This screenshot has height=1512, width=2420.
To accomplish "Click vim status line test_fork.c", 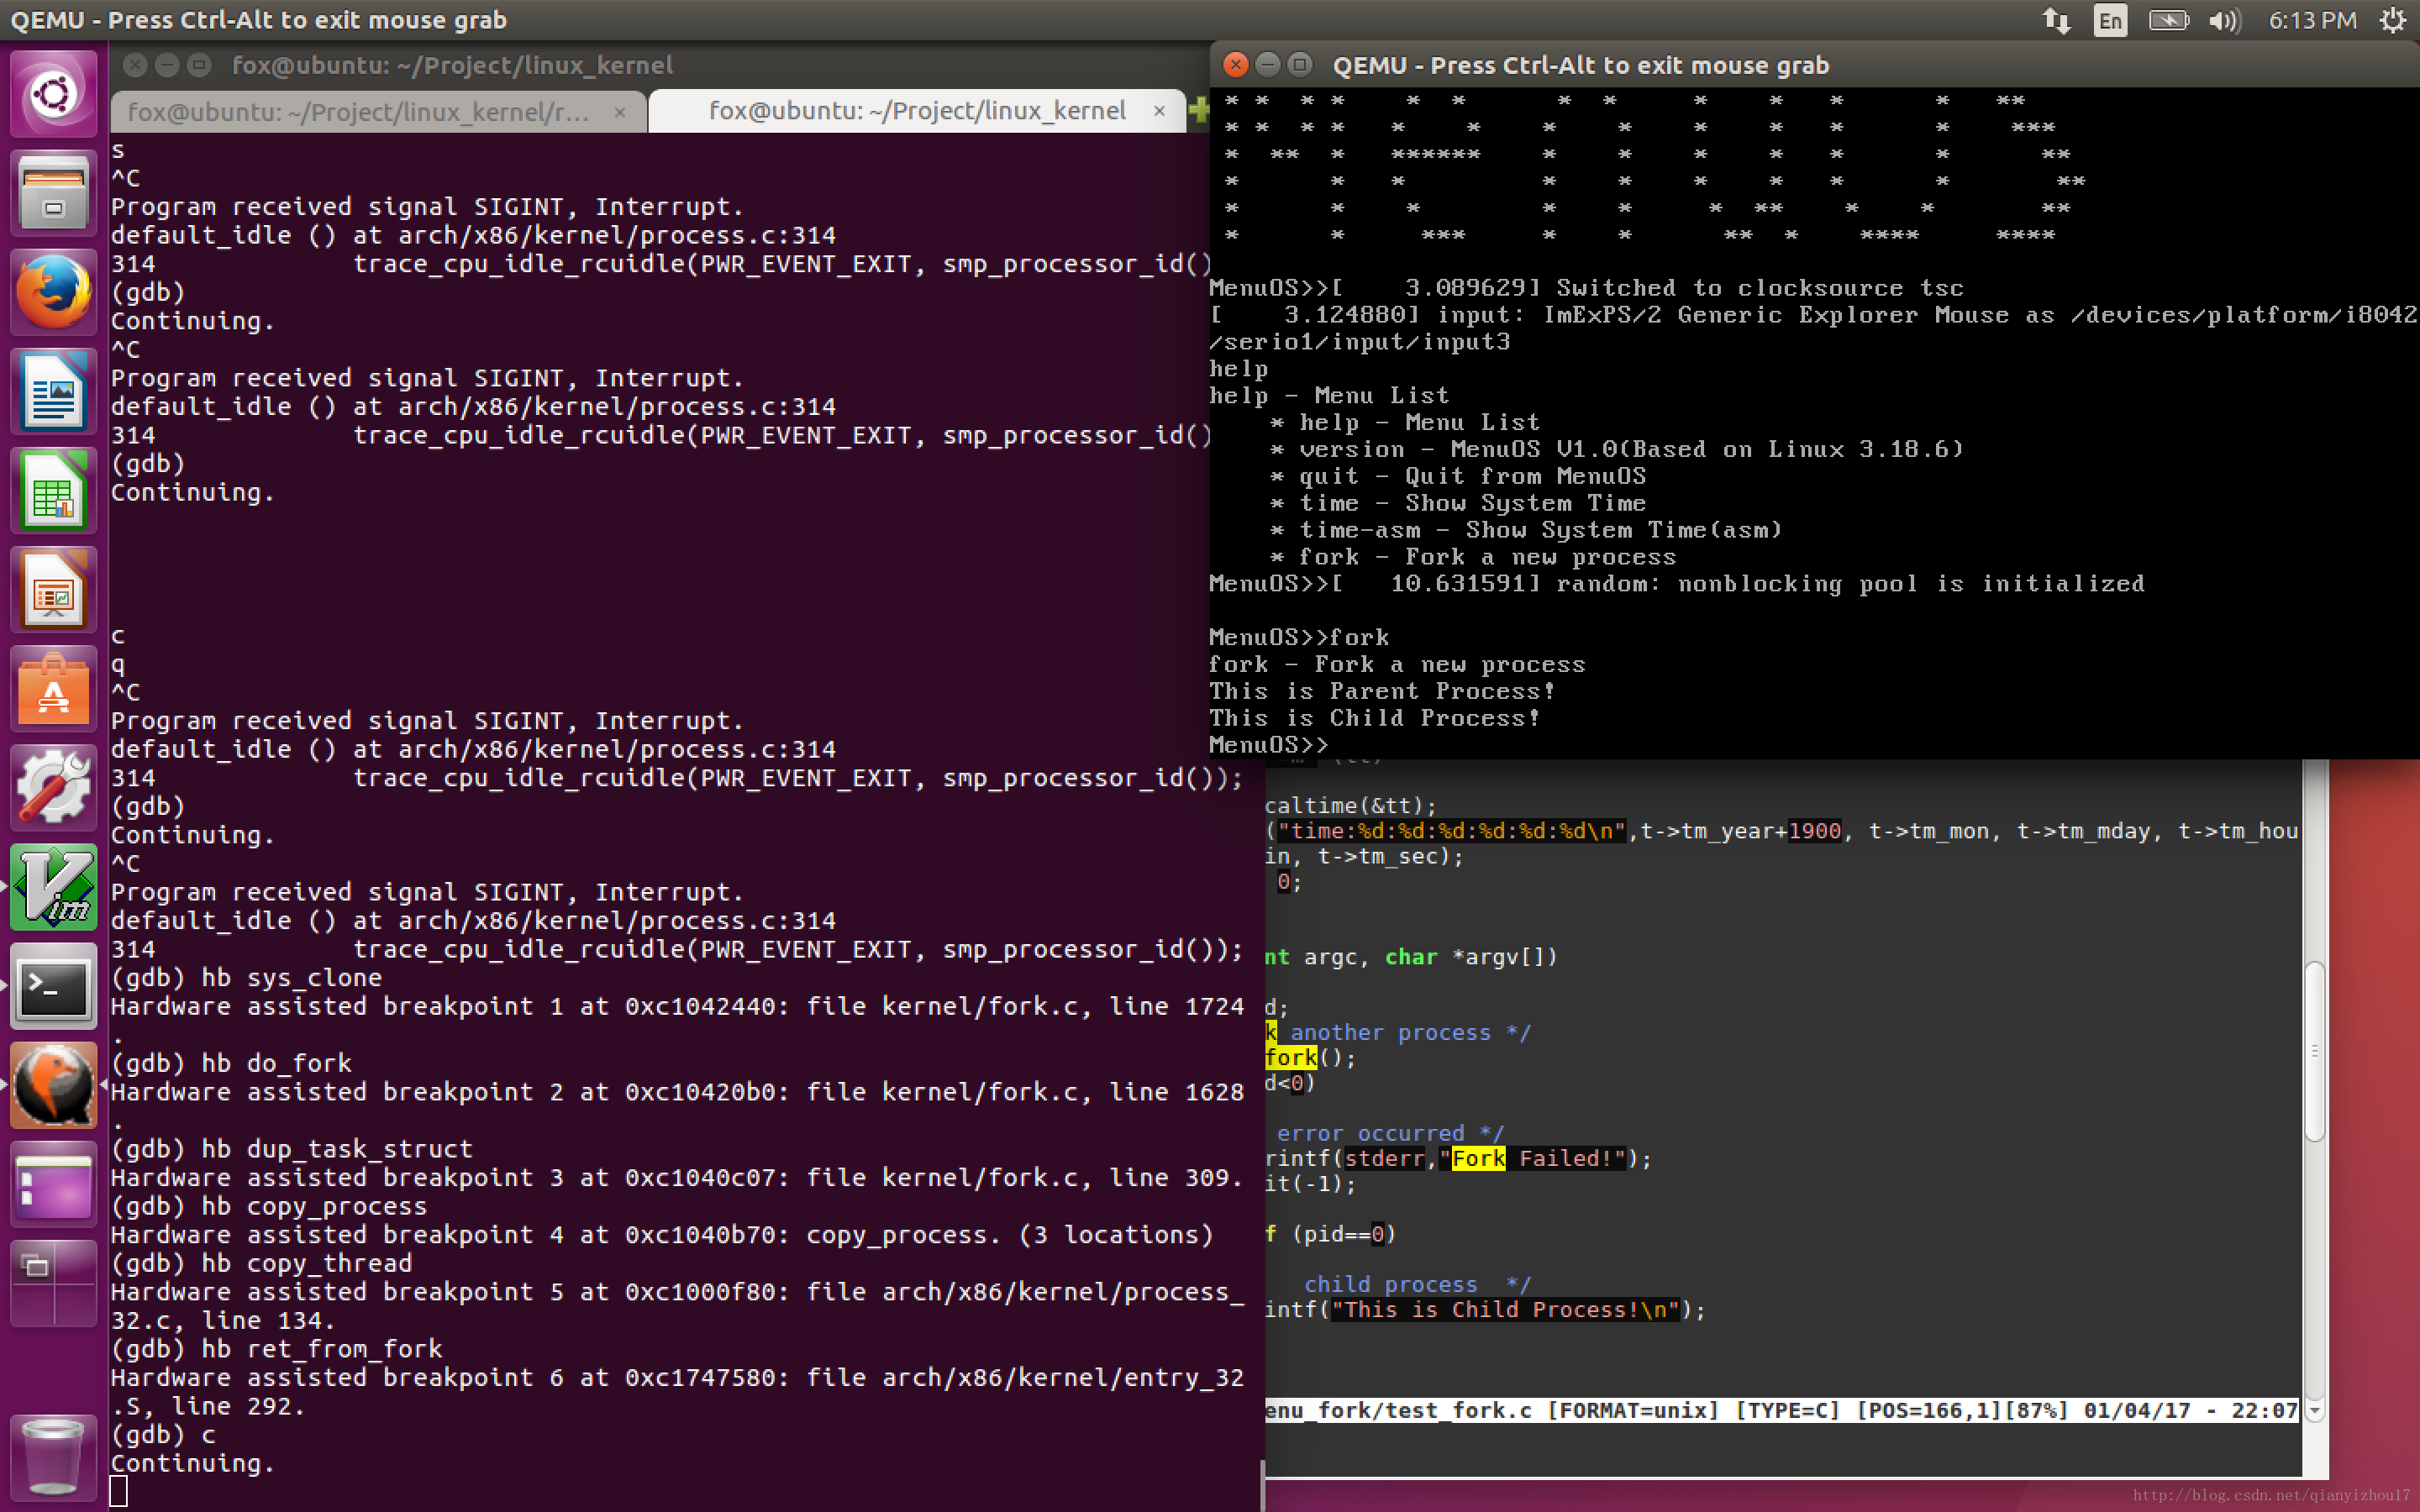I will pos(1782,1410).
